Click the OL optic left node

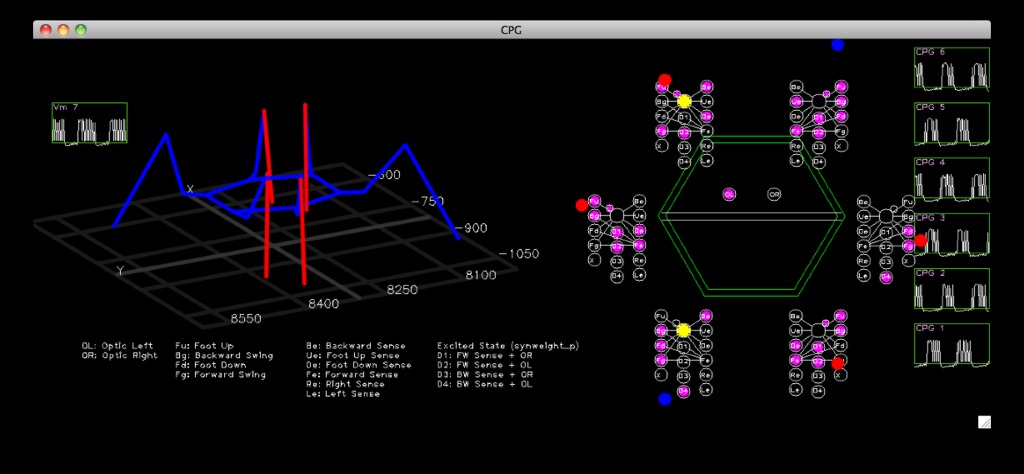pos(729,193)
